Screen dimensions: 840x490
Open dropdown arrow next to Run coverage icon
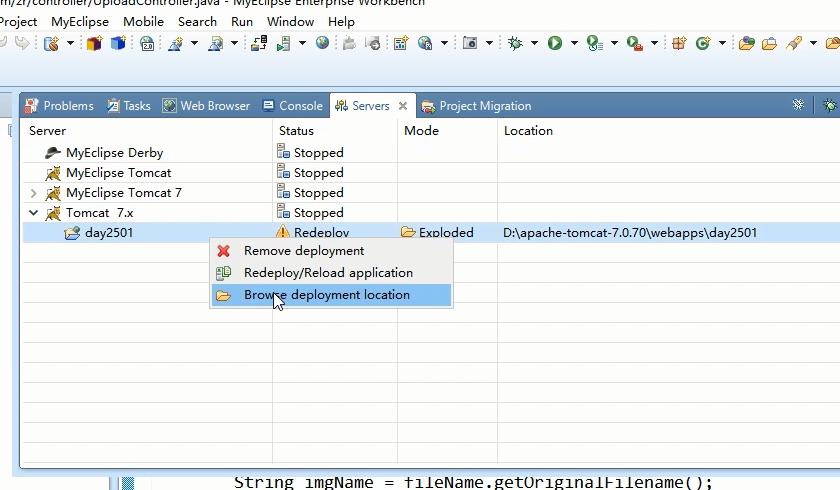pos(614,43)
